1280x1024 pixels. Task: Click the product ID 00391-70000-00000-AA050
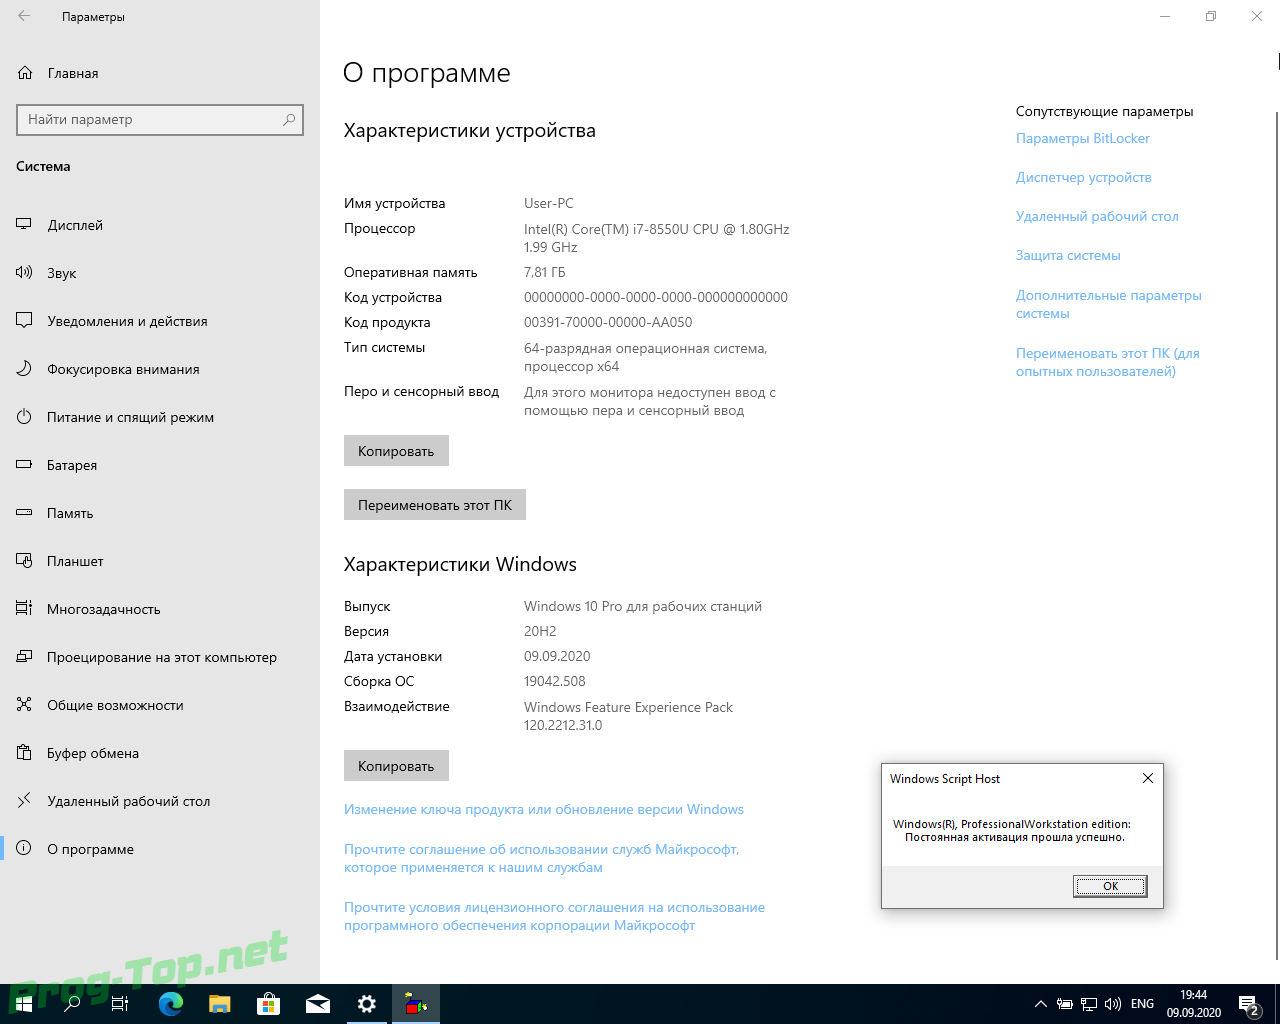(608, 322)
